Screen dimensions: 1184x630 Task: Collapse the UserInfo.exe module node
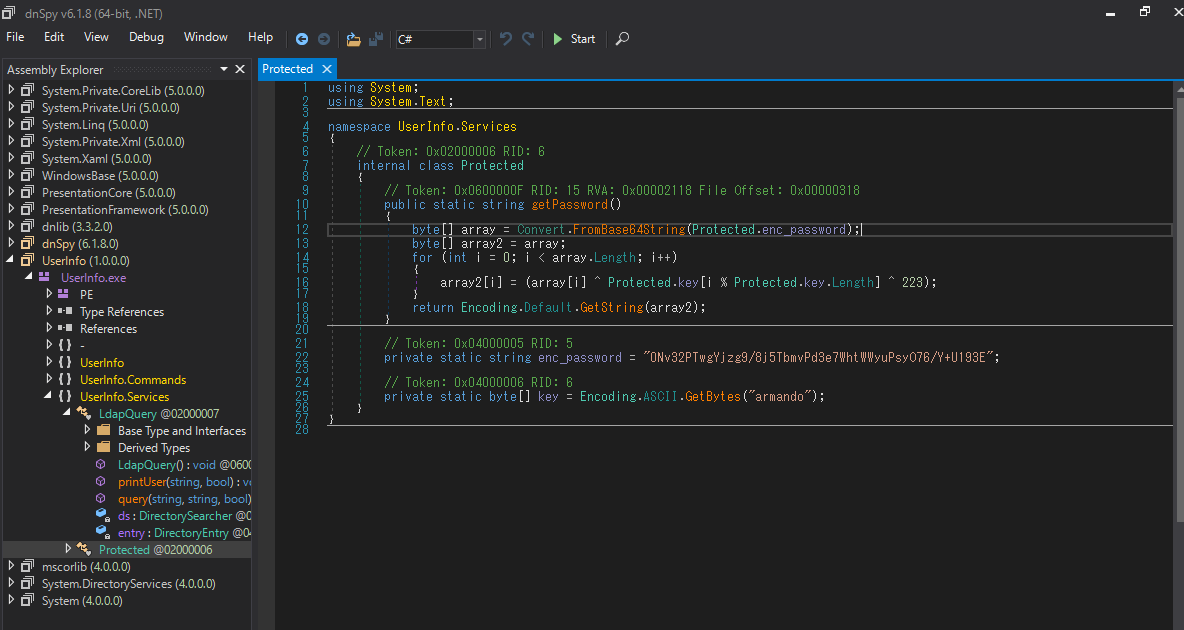pos(29,276)
